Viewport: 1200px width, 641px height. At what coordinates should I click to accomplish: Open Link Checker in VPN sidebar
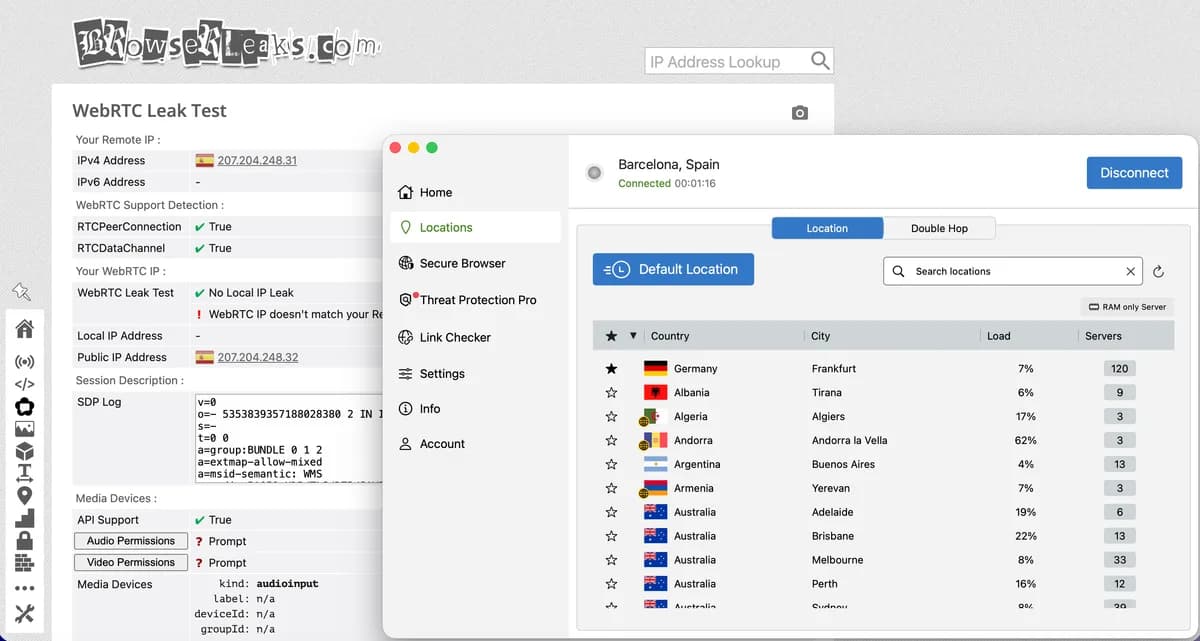[476, 337]
